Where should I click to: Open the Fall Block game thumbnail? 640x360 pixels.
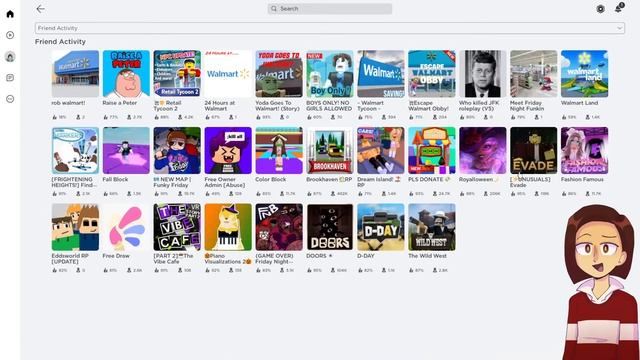click(x=126, y=150)
